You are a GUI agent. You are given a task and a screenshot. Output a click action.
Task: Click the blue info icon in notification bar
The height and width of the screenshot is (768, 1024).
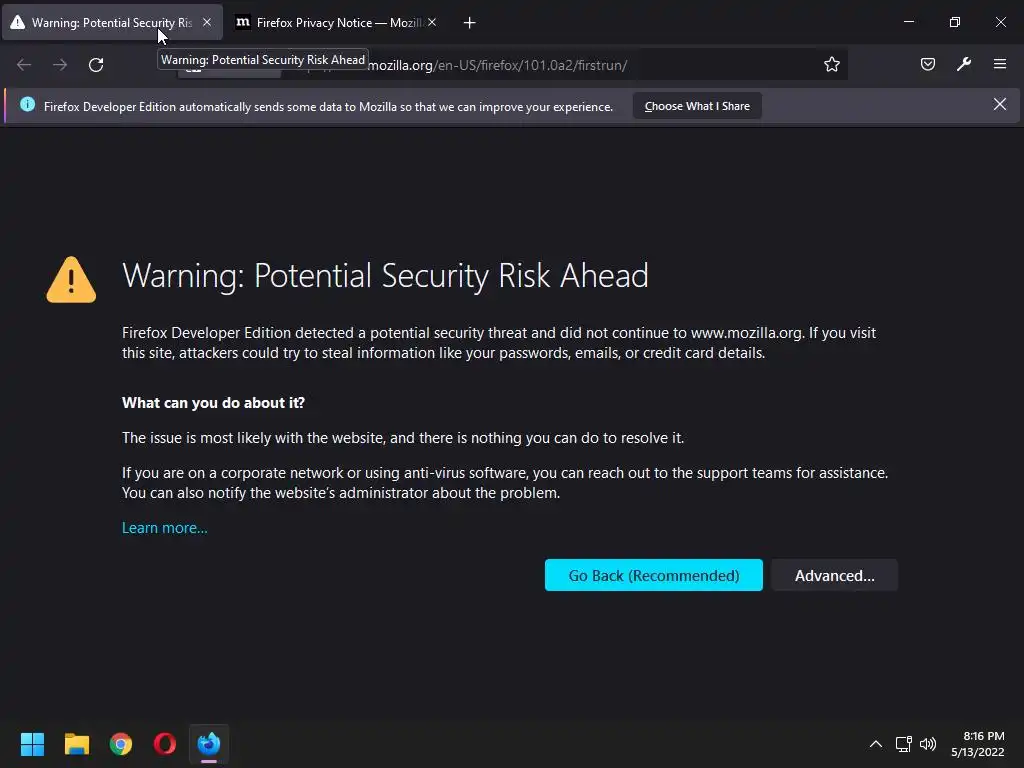click(x=27, y=104)
